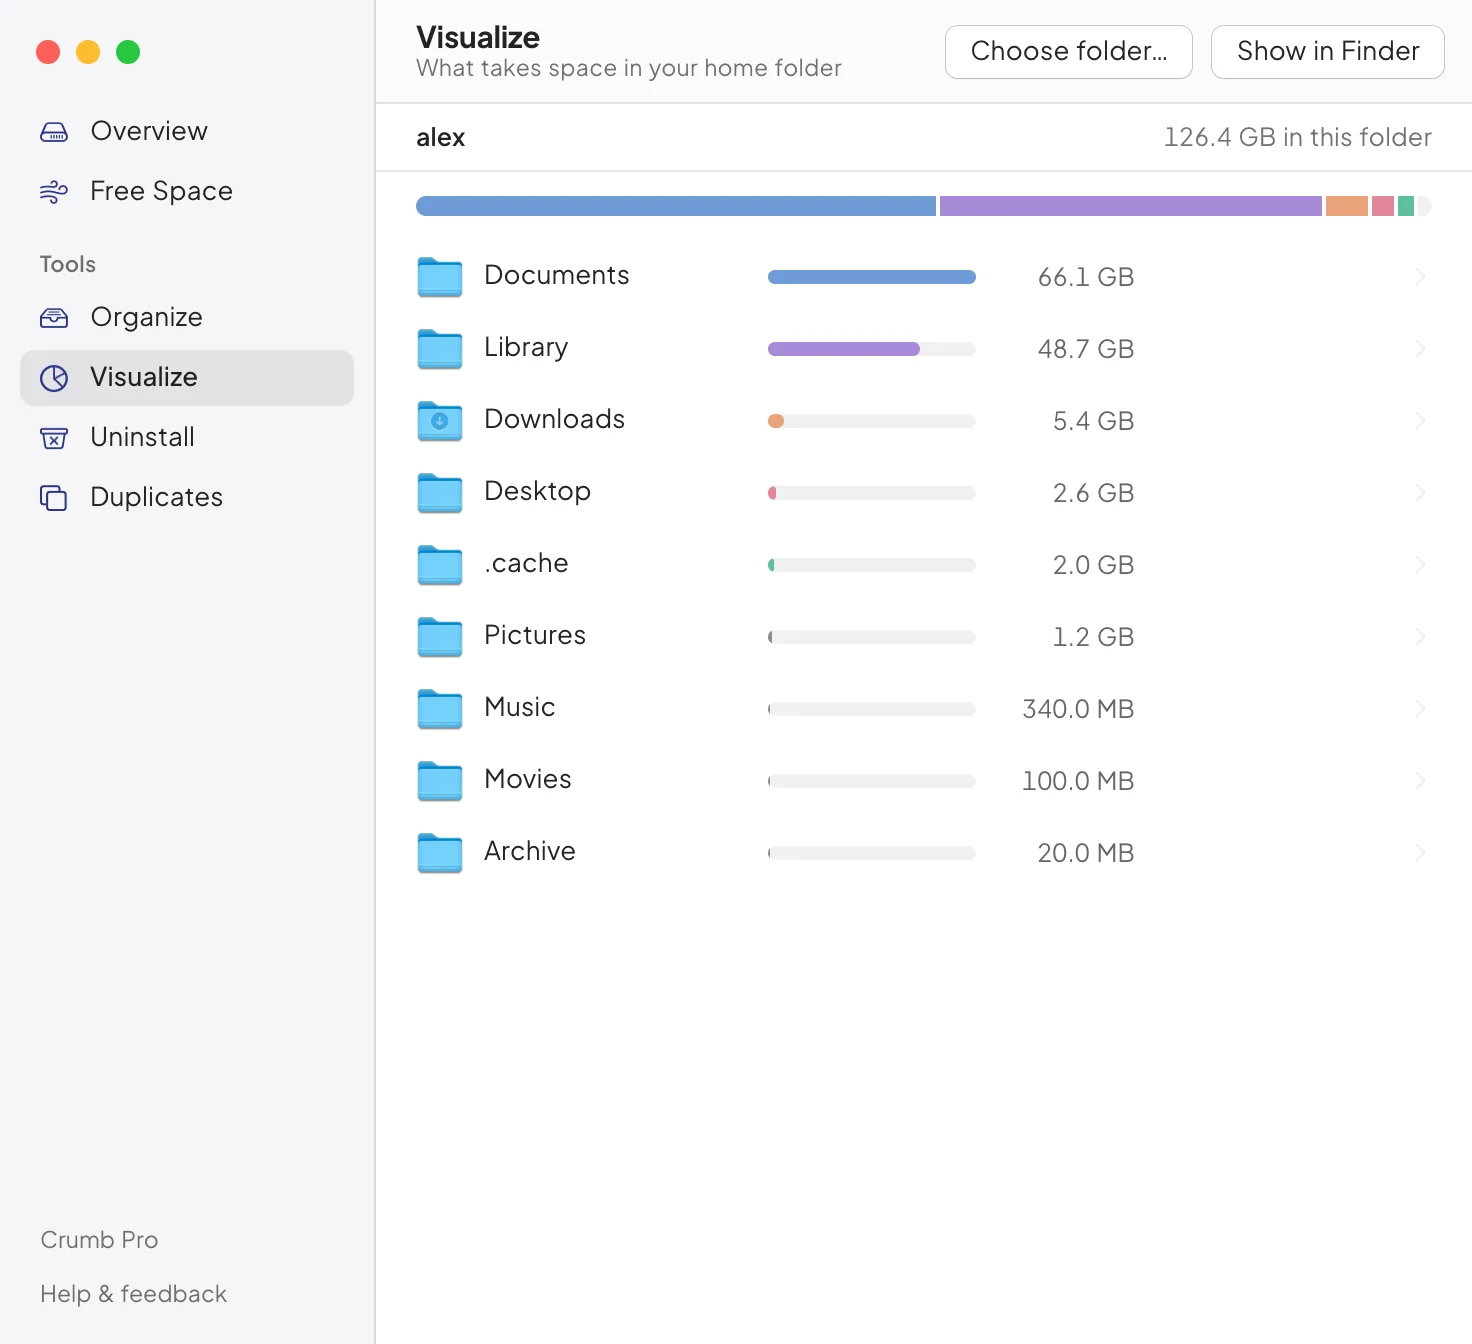Viewport: 1472px width, 1344px height.
Task: Switch to the Organize tool
Action: click(x=187, y=318)
